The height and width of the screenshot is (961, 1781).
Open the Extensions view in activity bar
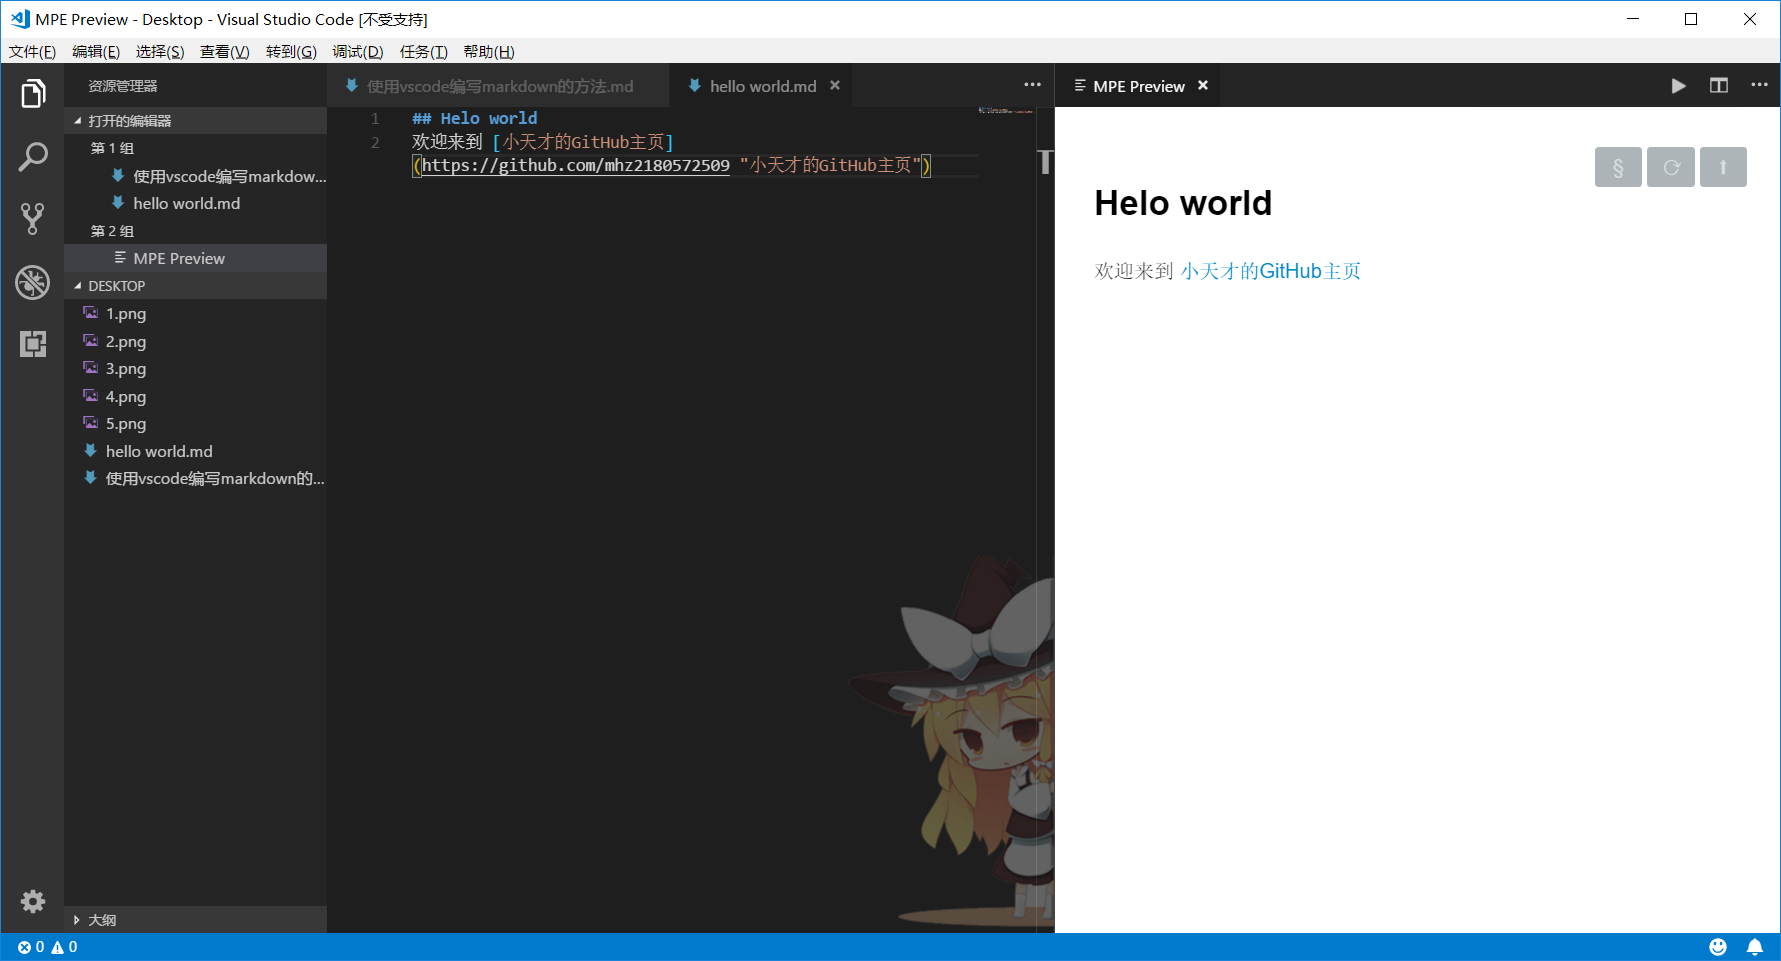pyautogui.click(x=33, y=344)
